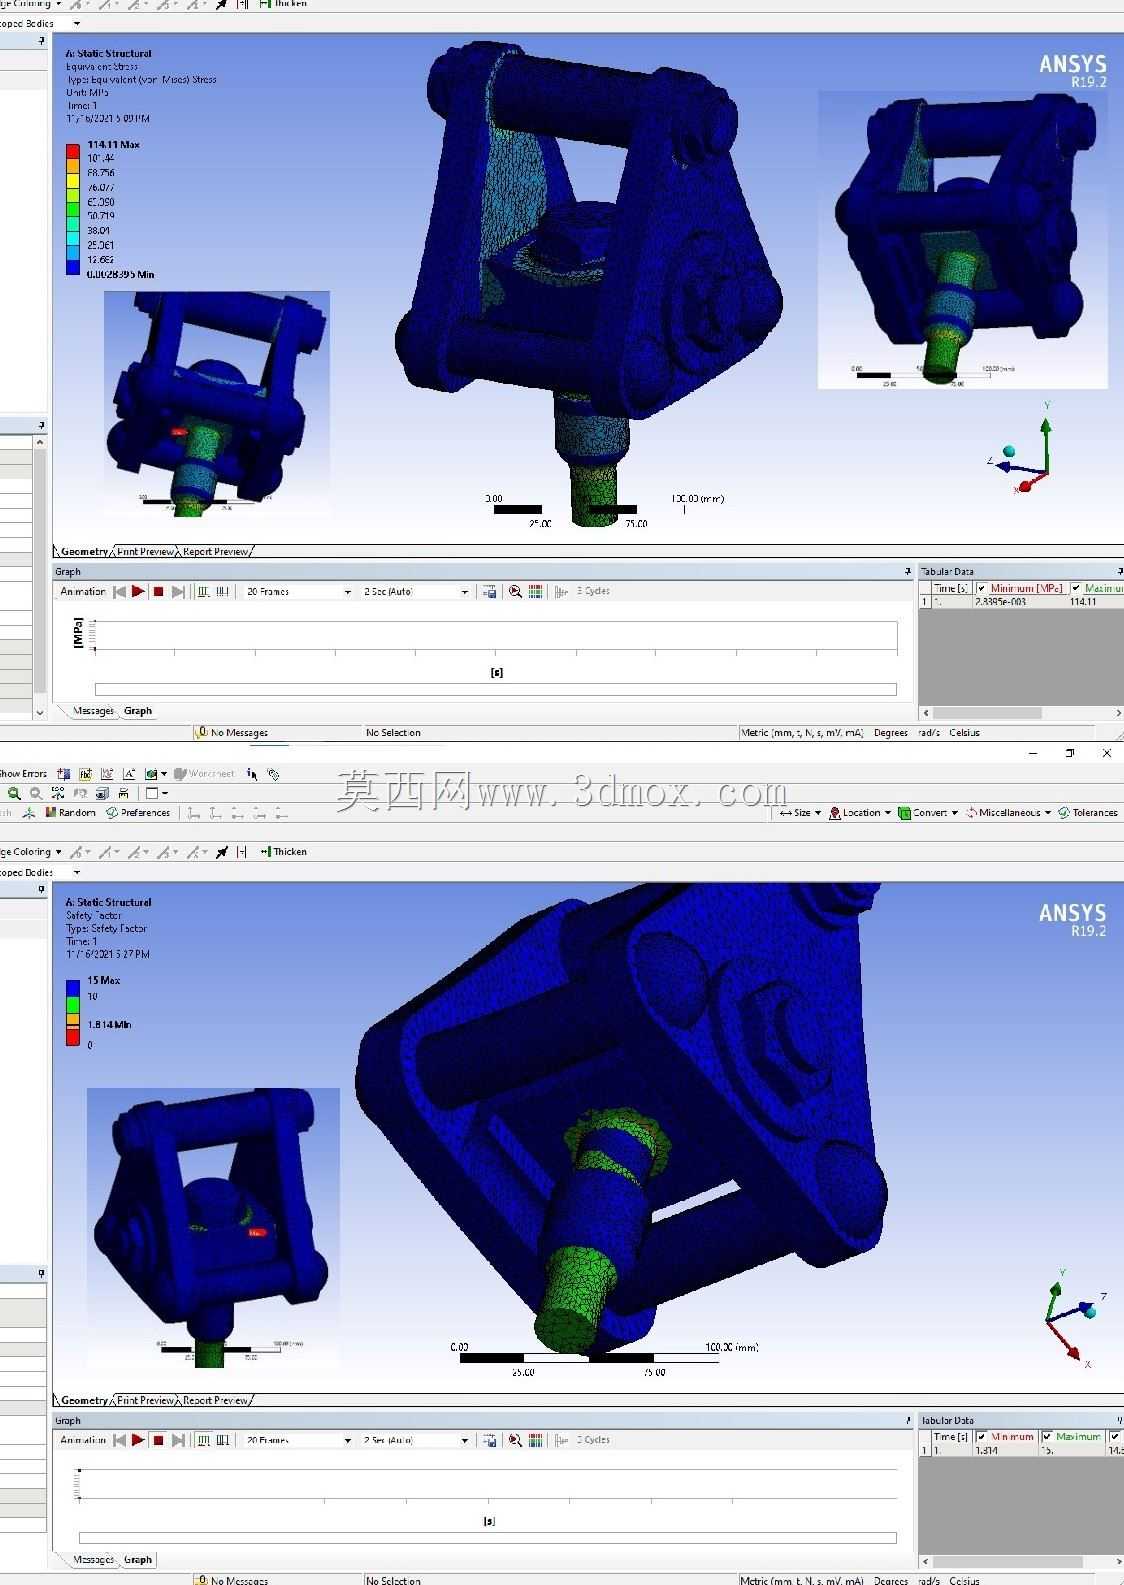Go to previous frame in upper Graph panel
1124x1585 pixels.
(x=120, y=591)
